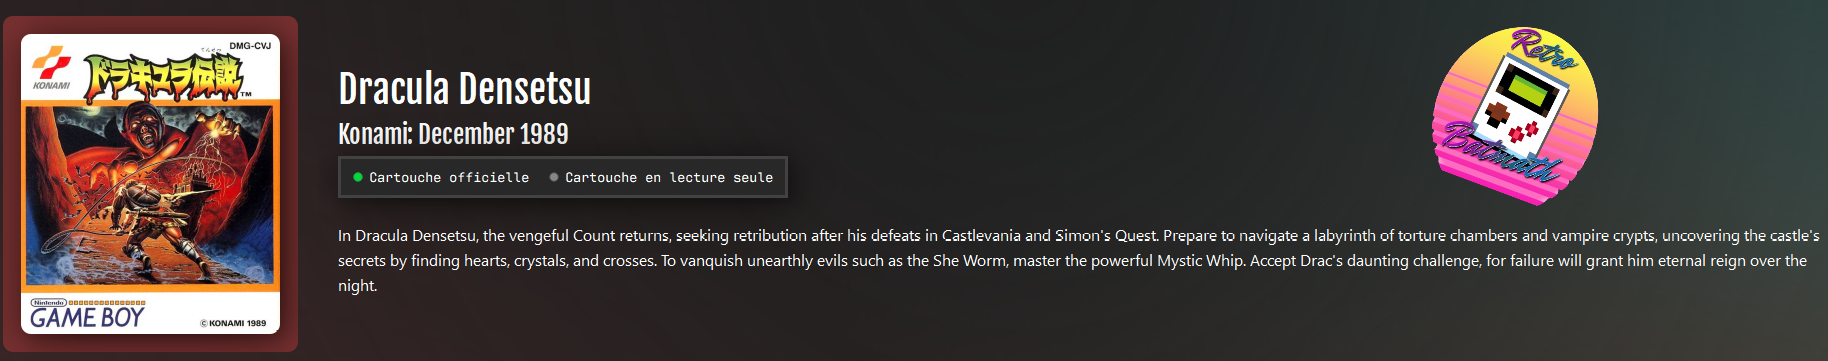The image size is (1828, 361).
Task: Click the DMG-CVJ product code on the cover
Action: pos(250,46)
